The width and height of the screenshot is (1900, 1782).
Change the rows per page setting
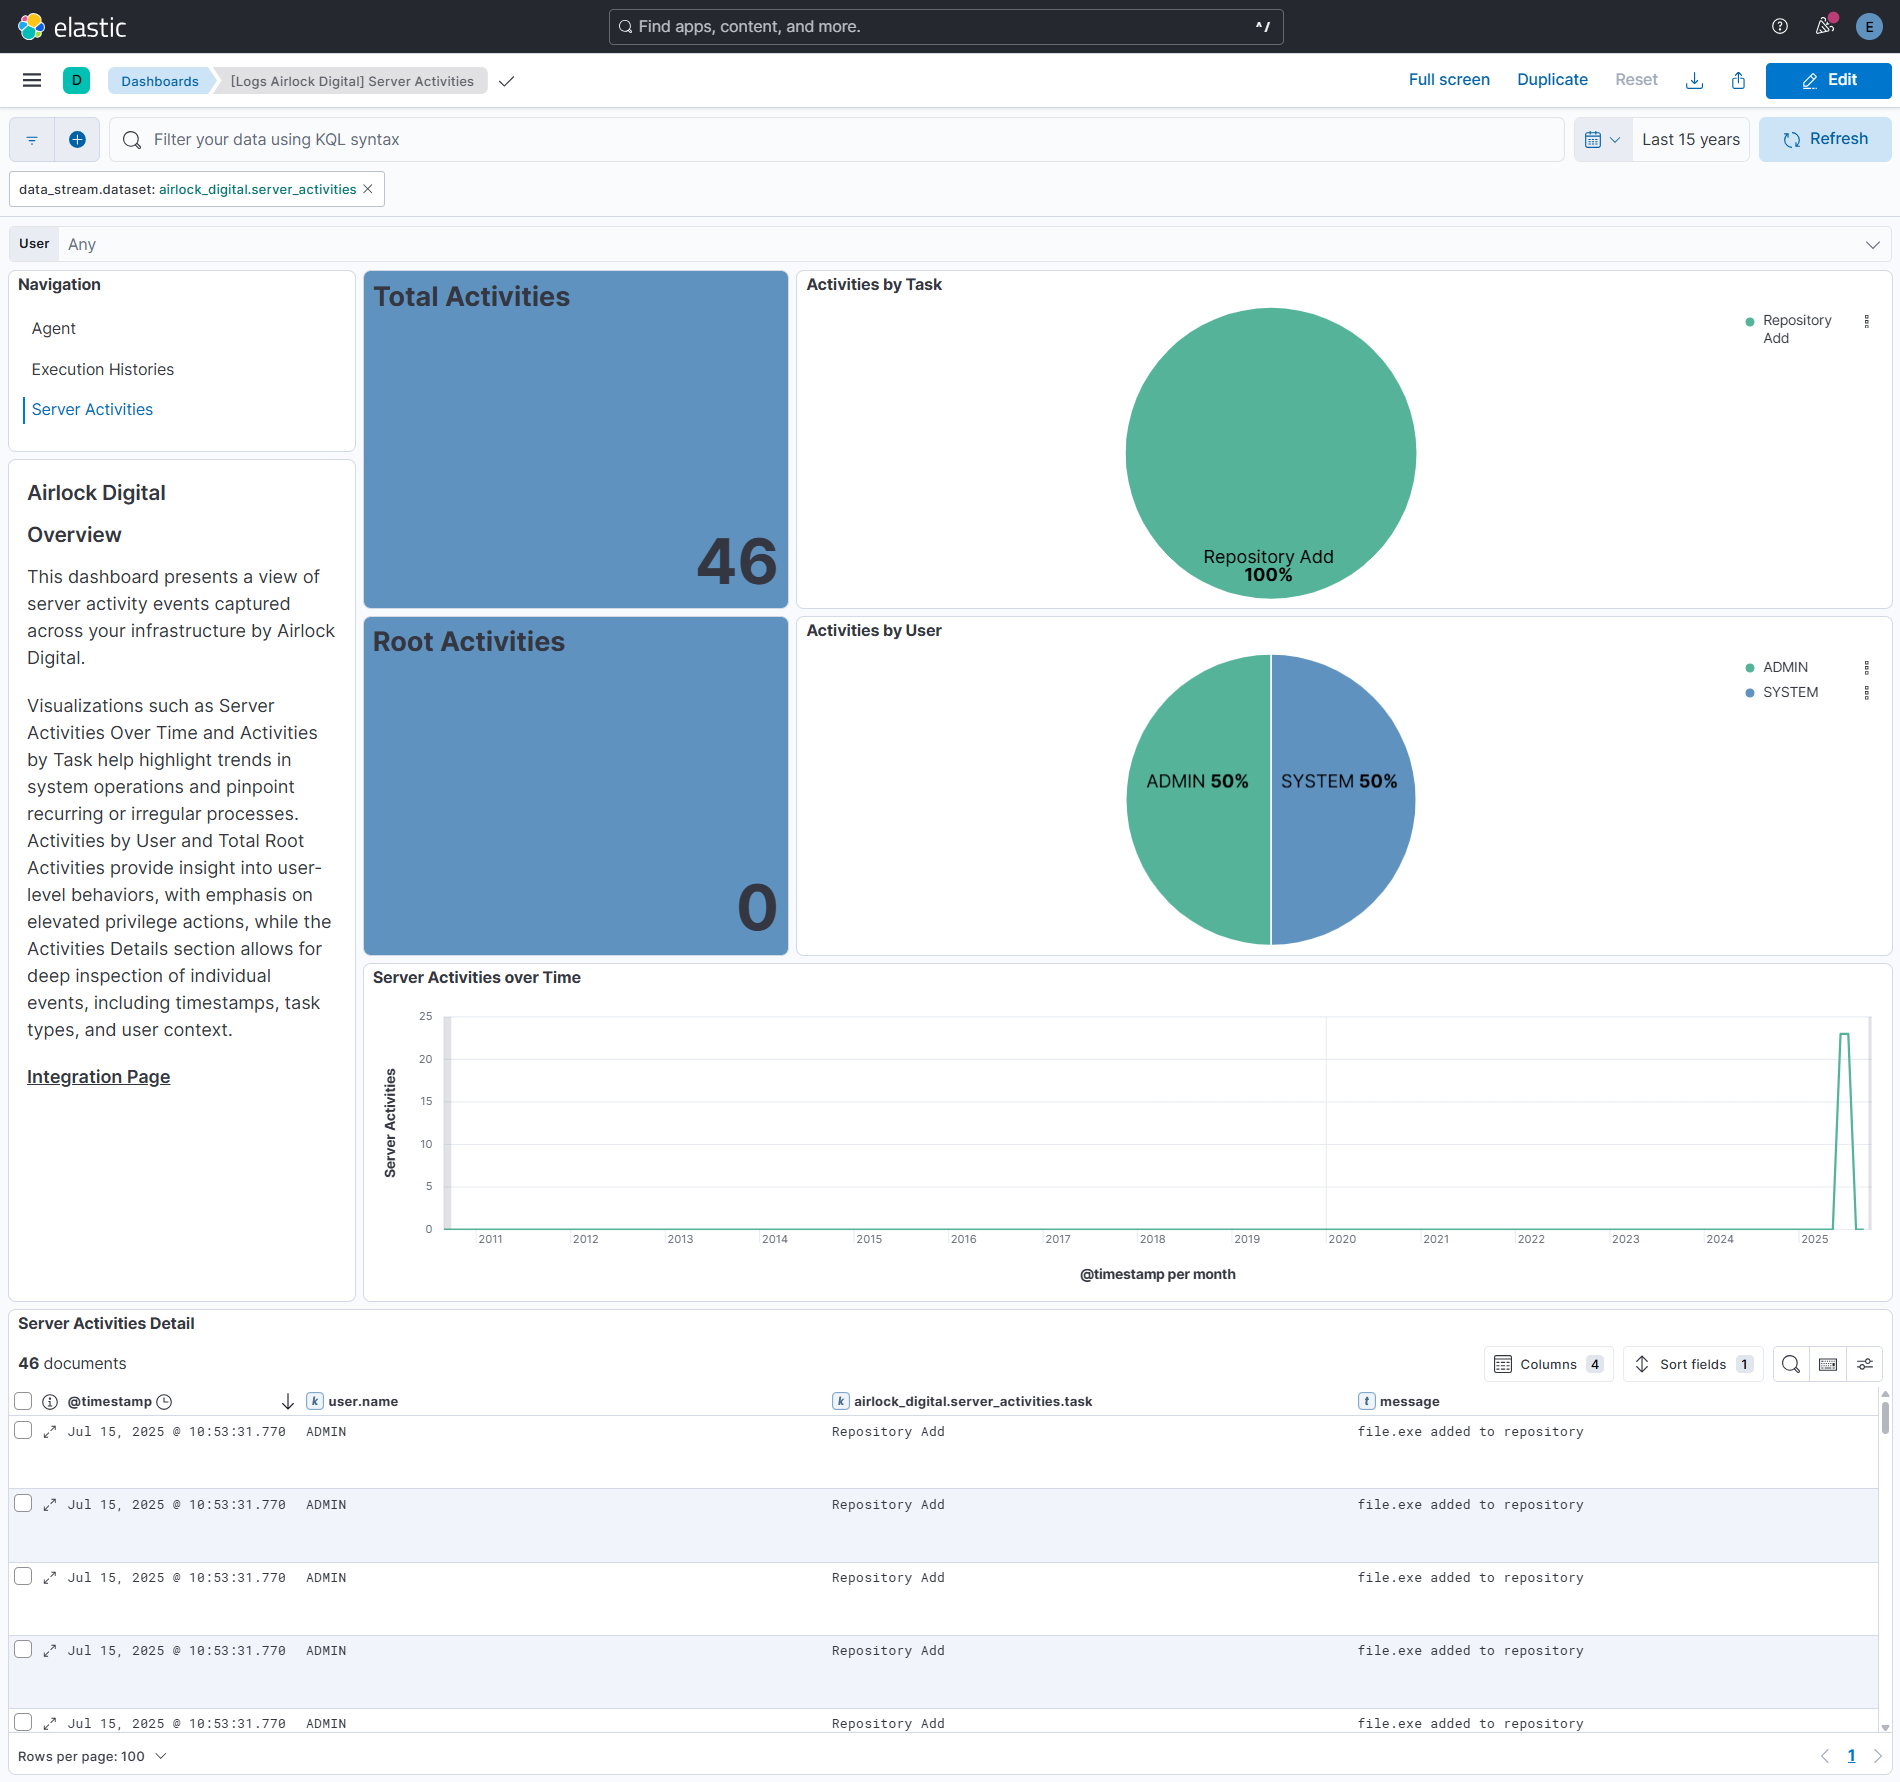(92, 1756)
